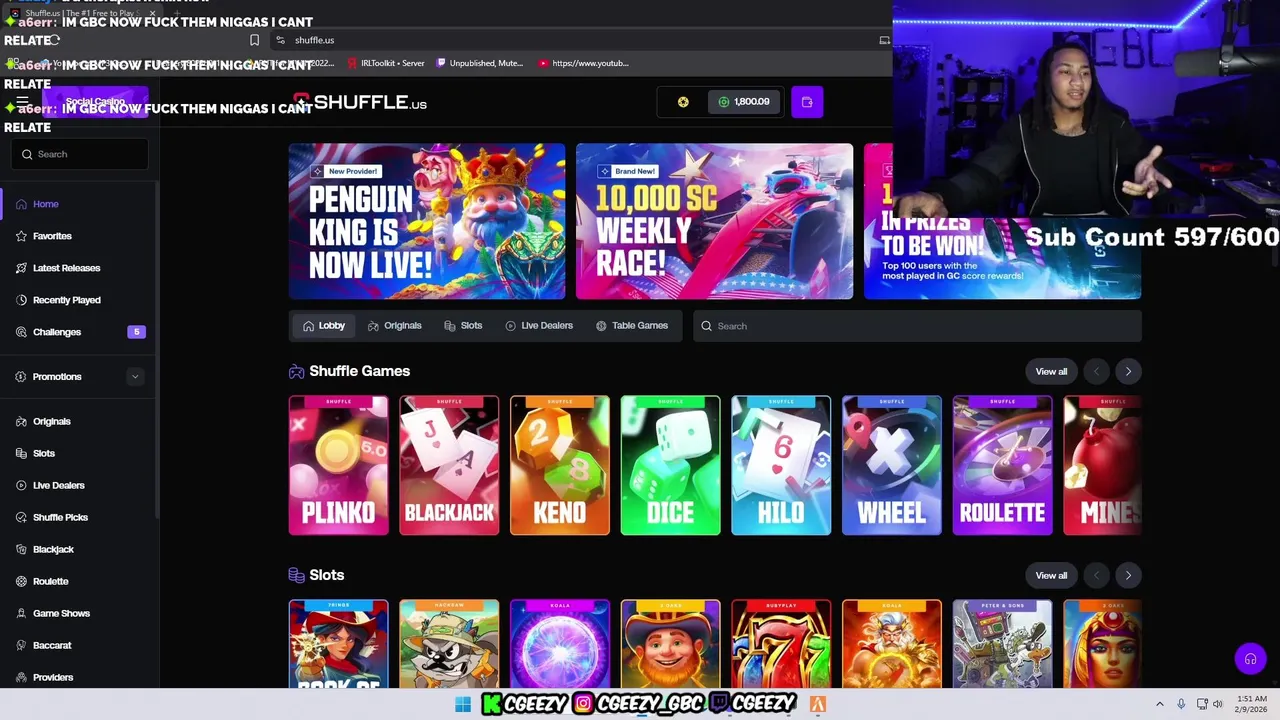Screen dimensions: 1280x720
Task: Open the taskbar network icon
Action: [x=1202, y=704]
